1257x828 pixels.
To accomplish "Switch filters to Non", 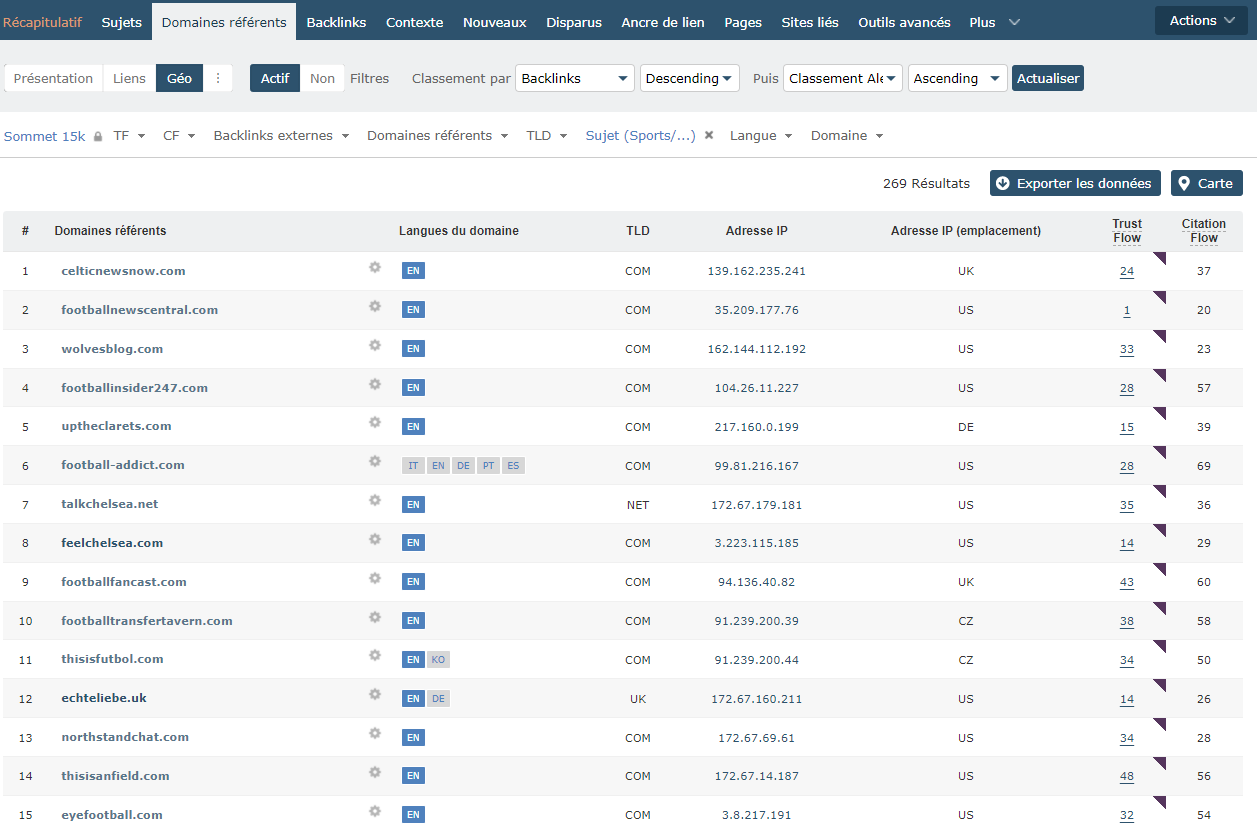I will (x=322, y=78).
